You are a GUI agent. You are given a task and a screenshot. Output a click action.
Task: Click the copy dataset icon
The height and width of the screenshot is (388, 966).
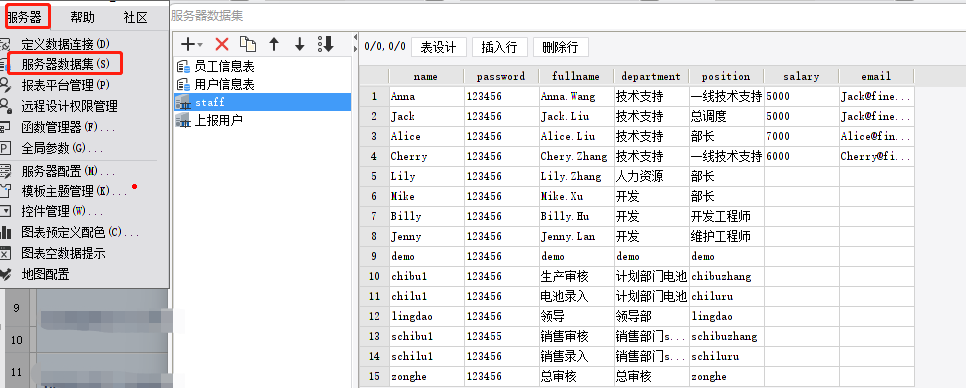point(248,44)
